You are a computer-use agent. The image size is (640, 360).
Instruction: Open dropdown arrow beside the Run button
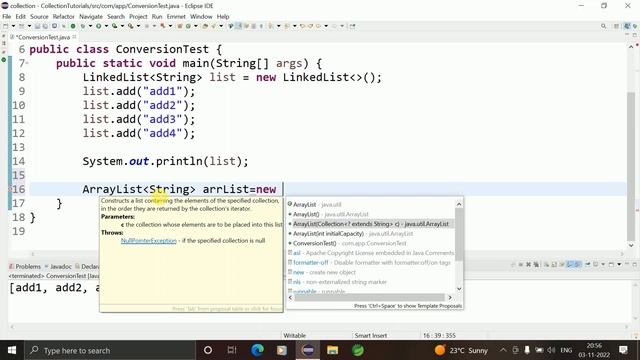click(x=106, y=26)
